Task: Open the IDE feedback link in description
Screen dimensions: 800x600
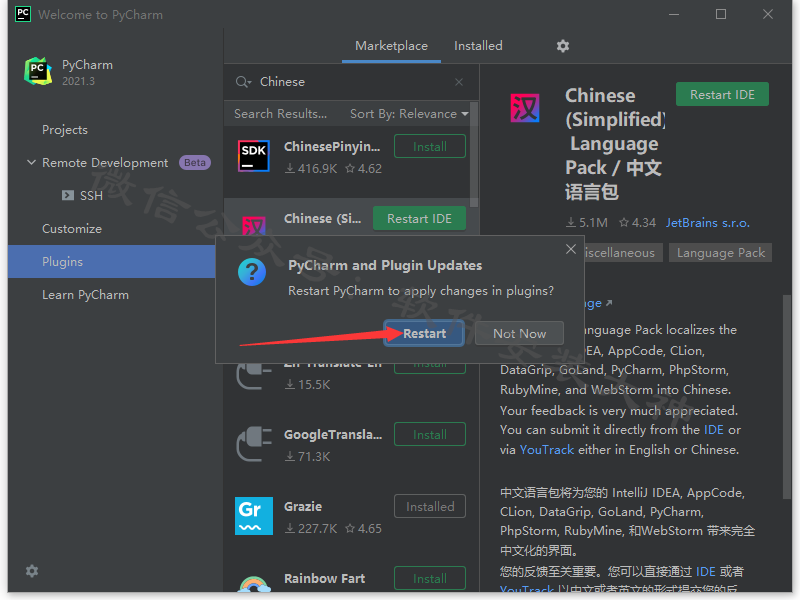Action: click(713, 430)
